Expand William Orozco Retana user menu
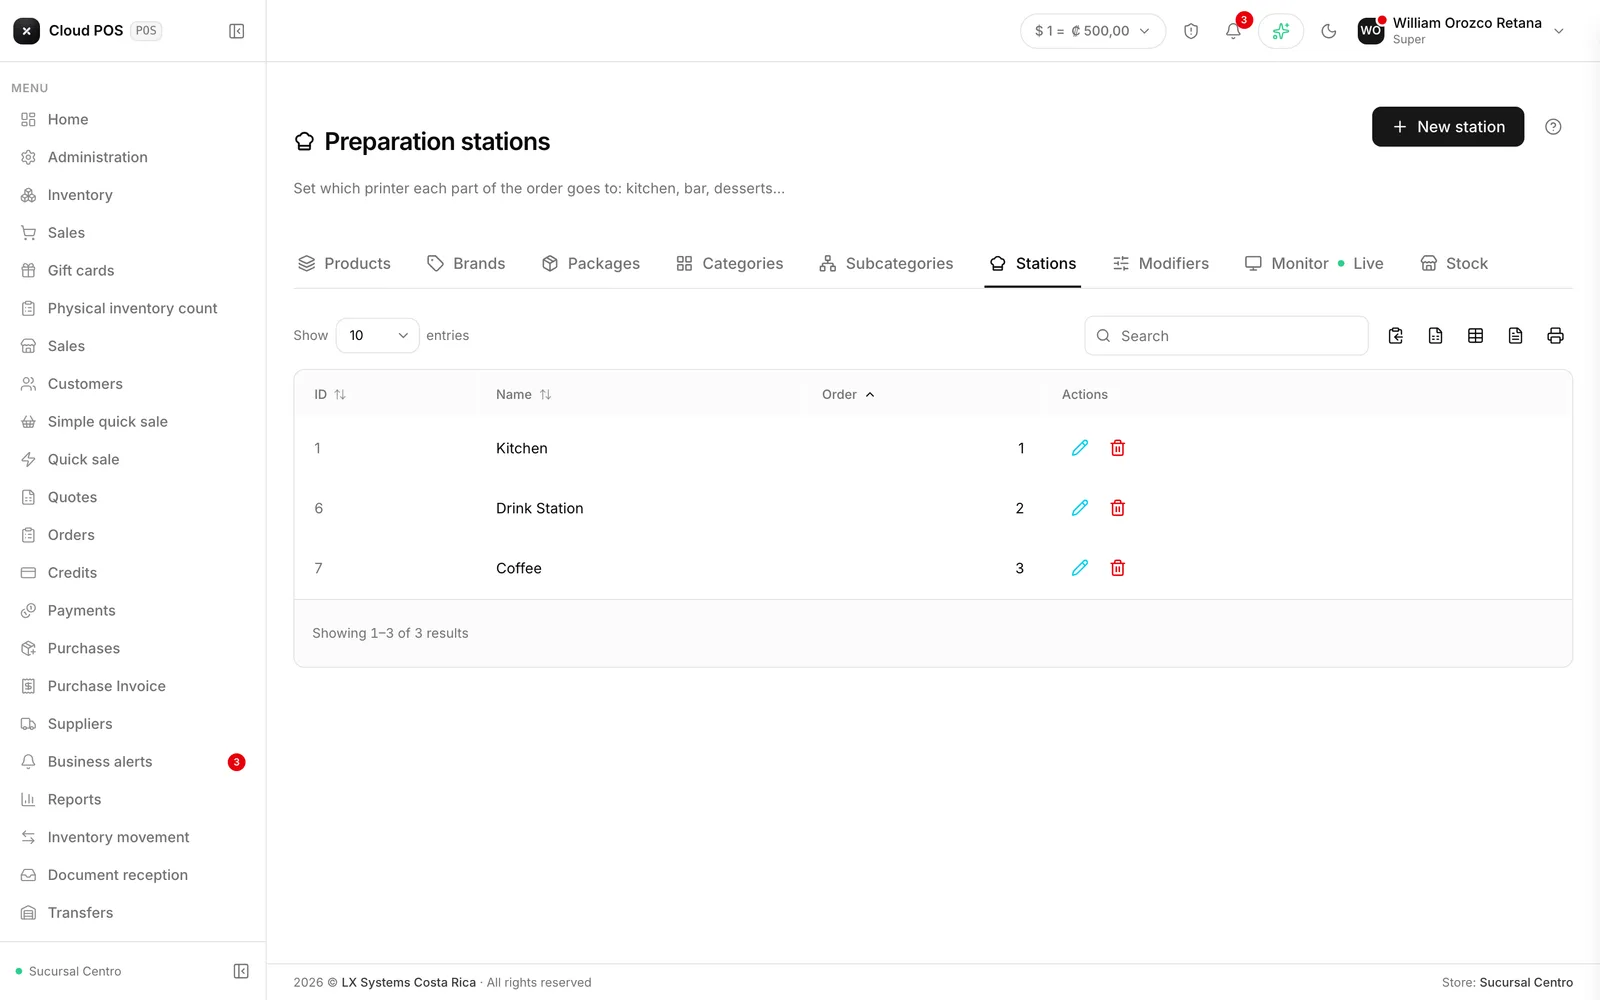The height and width of the screenshot is (1000, 1600). point(1461,31)
